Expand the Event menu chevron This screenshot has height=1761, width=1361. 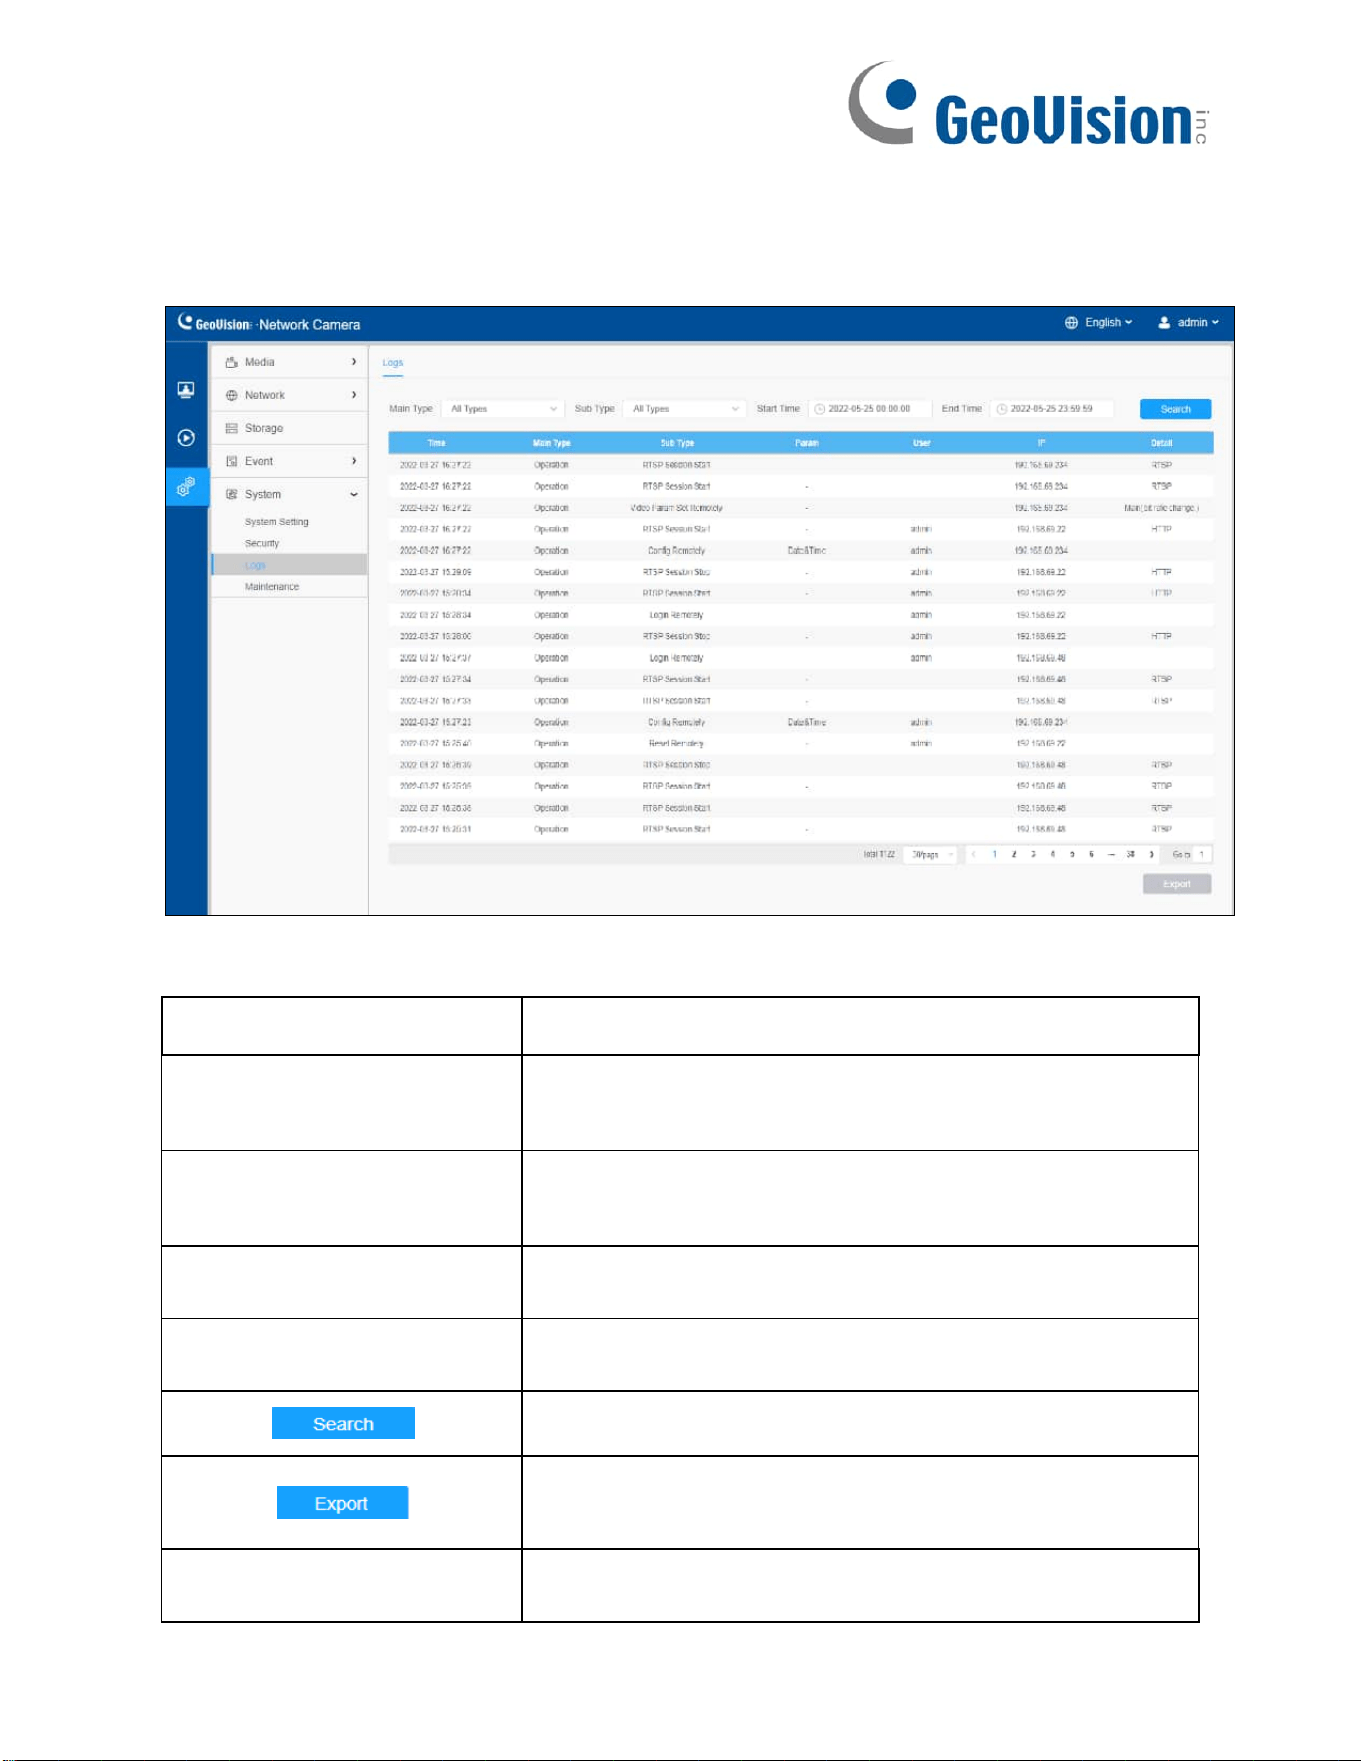click(354, 461)
